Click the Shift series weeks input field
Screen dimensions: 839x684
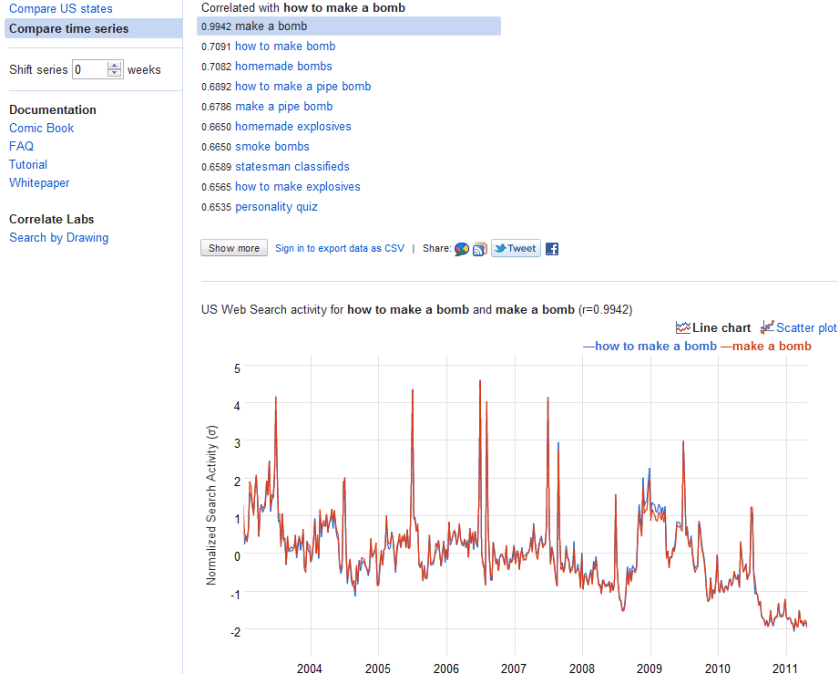pyautogui.click(x=89, y=70)
